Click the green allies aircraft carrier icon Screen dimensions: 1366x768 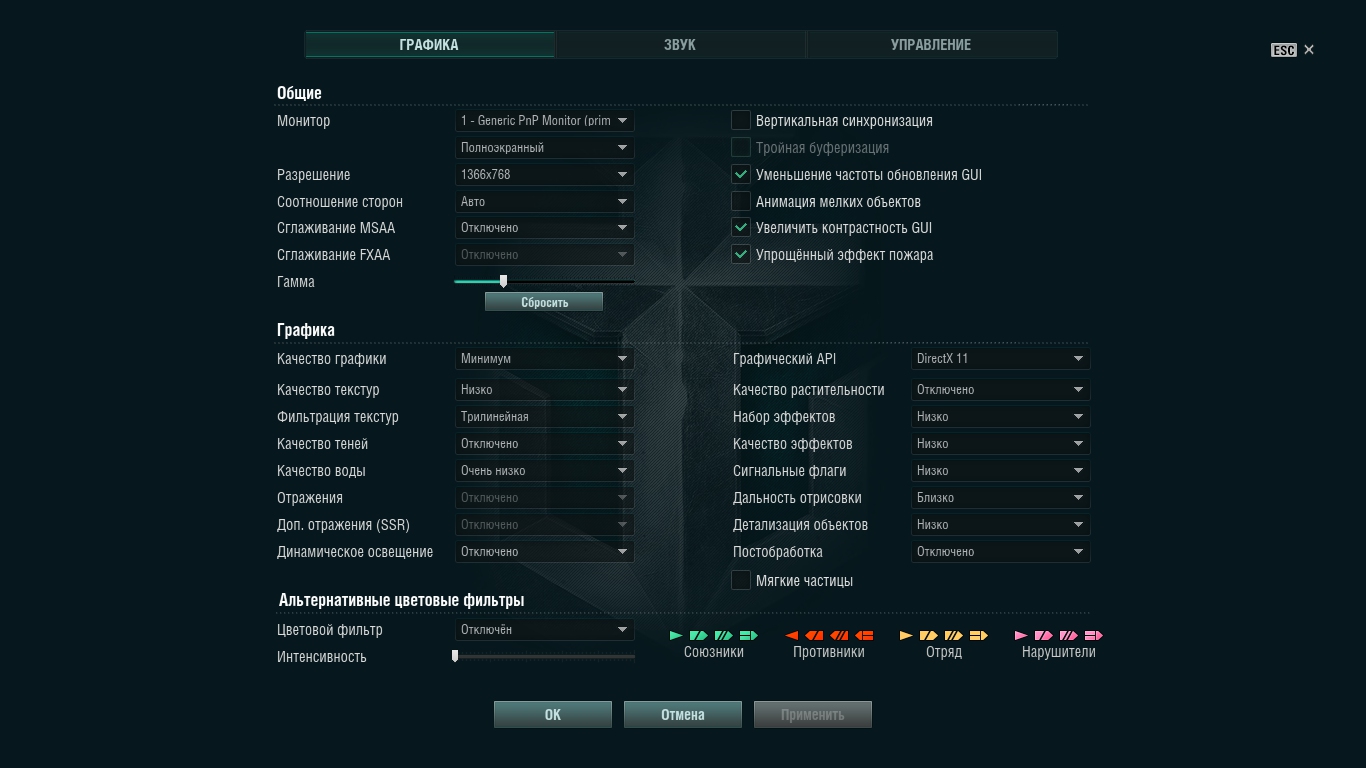pos(748,635)
